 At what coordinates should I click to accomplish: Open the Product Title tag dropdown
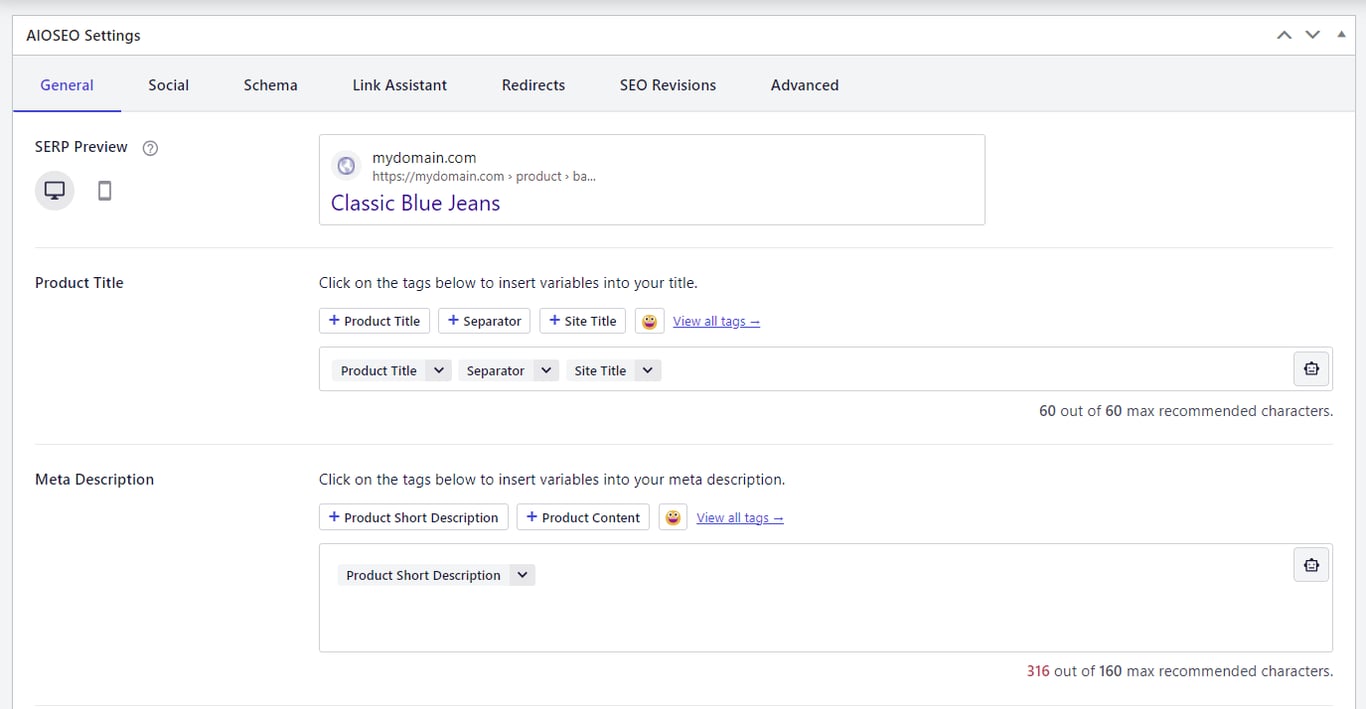pyautogui.click(x=438, y=370)
